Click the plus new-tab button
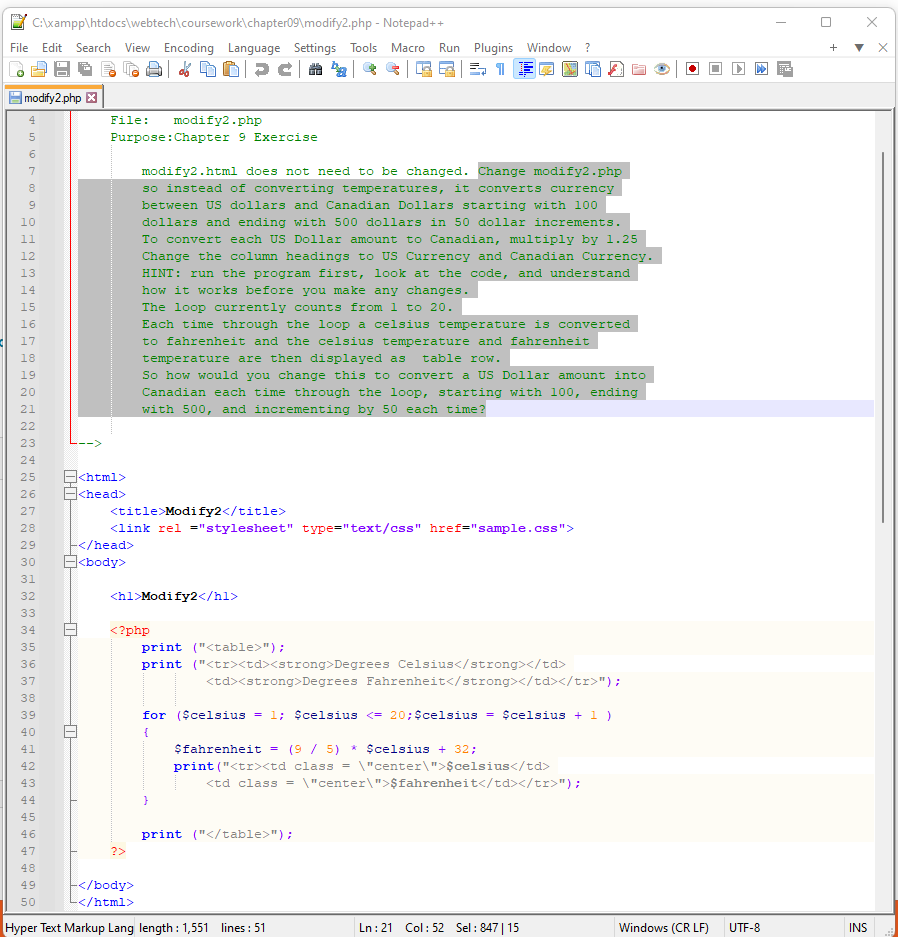 (x=833, y=48)
